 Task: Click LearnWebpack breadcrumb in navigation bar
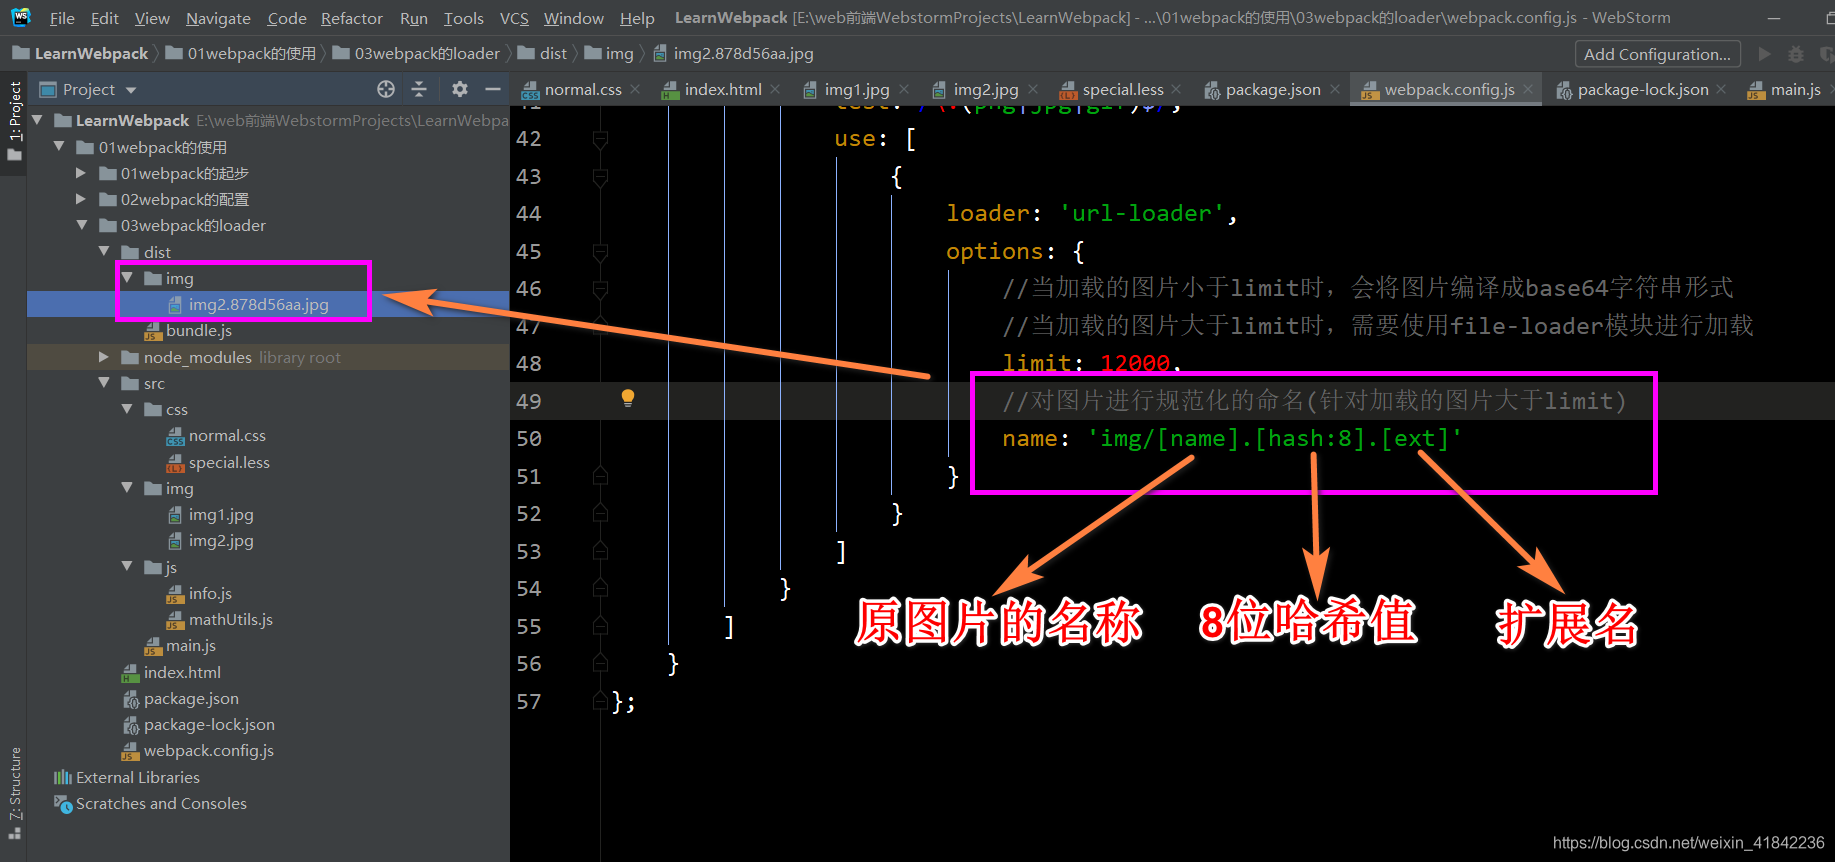pos(80,54)
